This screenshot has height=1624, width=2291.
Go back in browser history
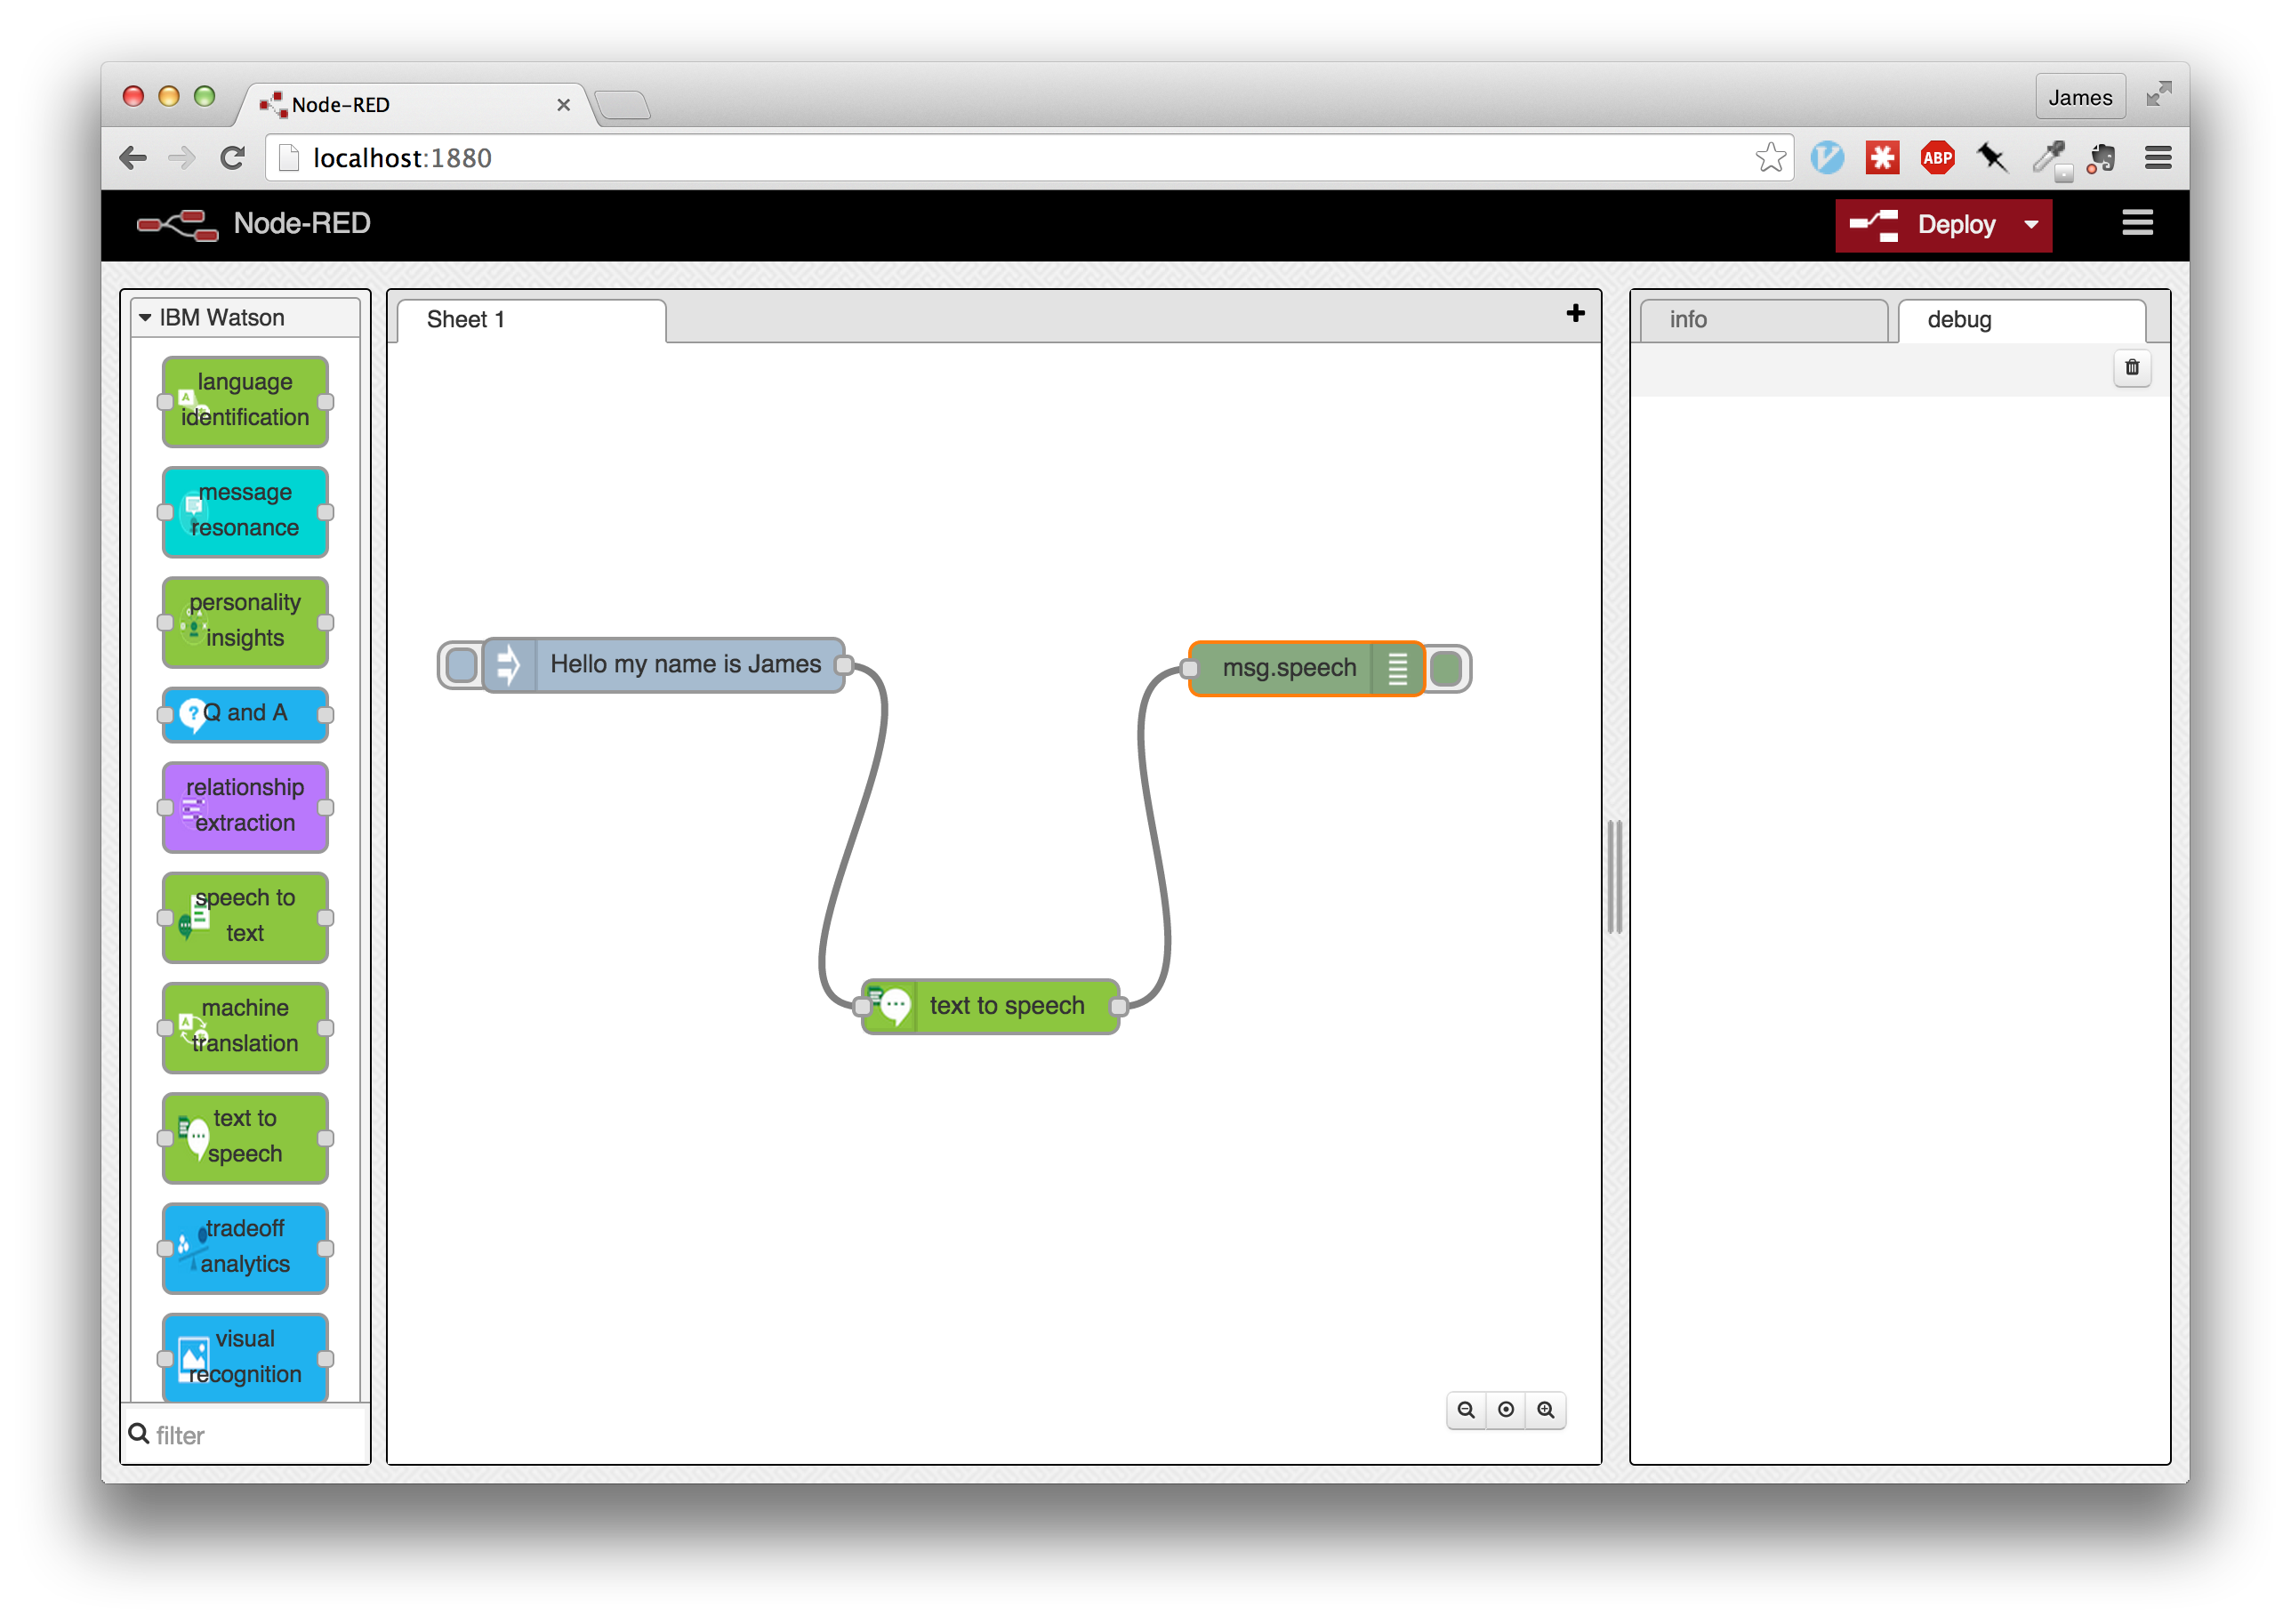[134, 157]
